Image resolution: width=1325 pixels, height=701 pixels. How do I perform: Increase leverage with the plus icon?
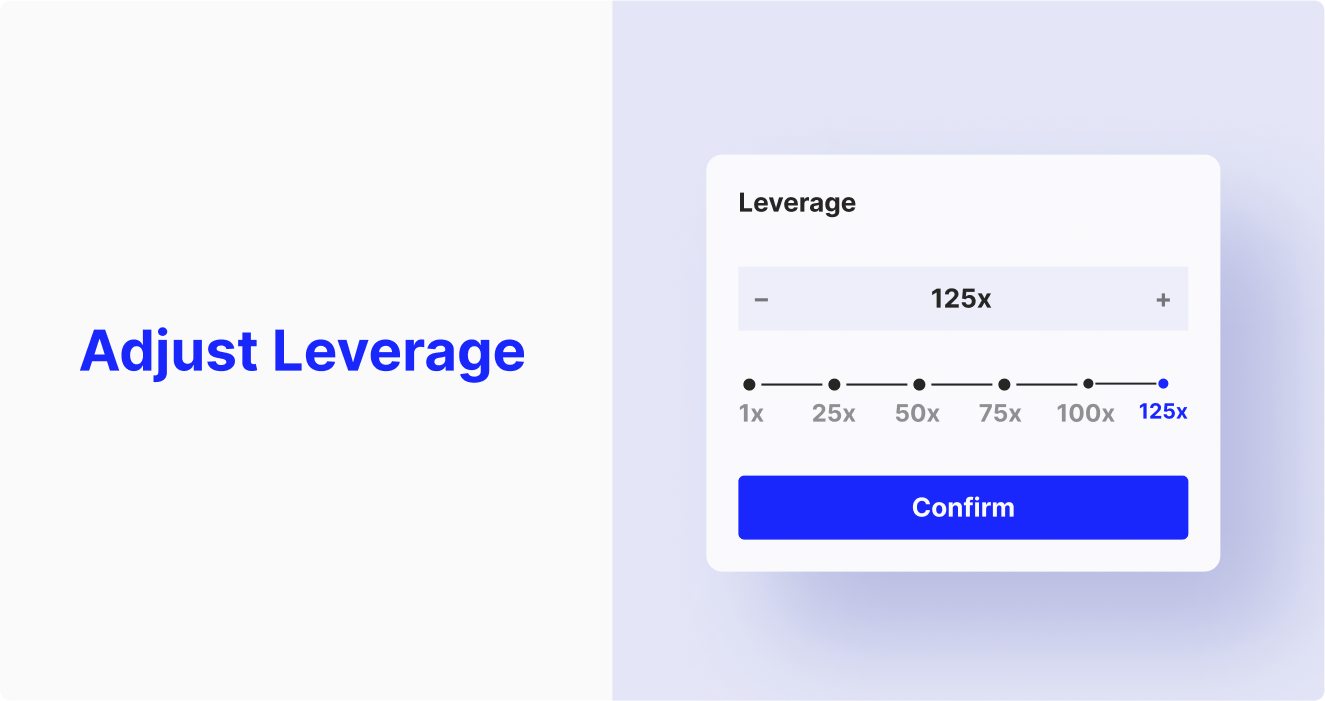click(x=1163, y=299)
